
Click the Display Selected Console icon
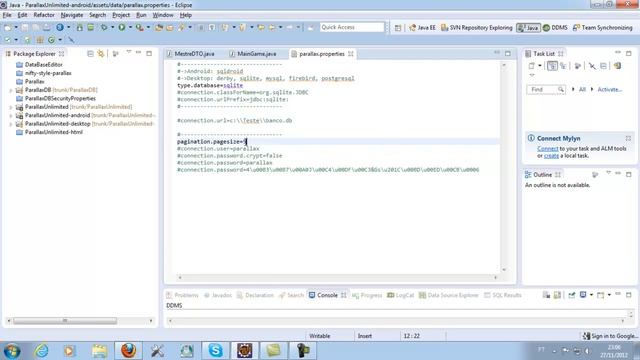coord(583,295)
